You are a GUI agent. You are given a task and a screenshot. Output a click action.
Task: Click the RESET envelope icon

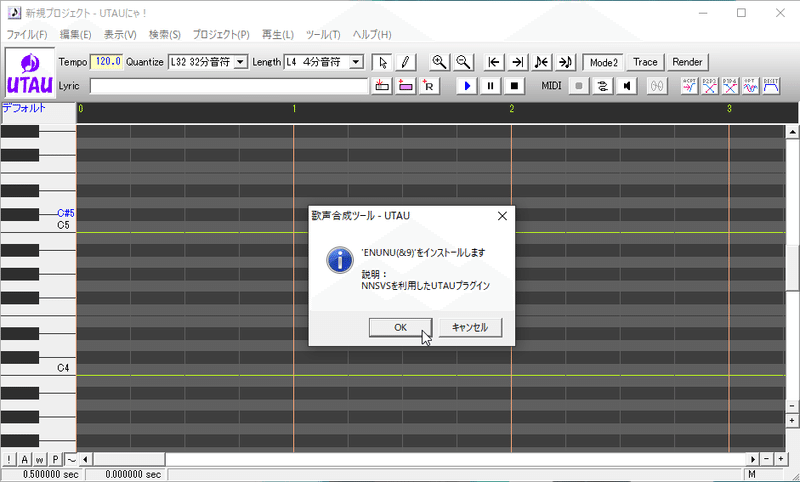click(771, 86)
